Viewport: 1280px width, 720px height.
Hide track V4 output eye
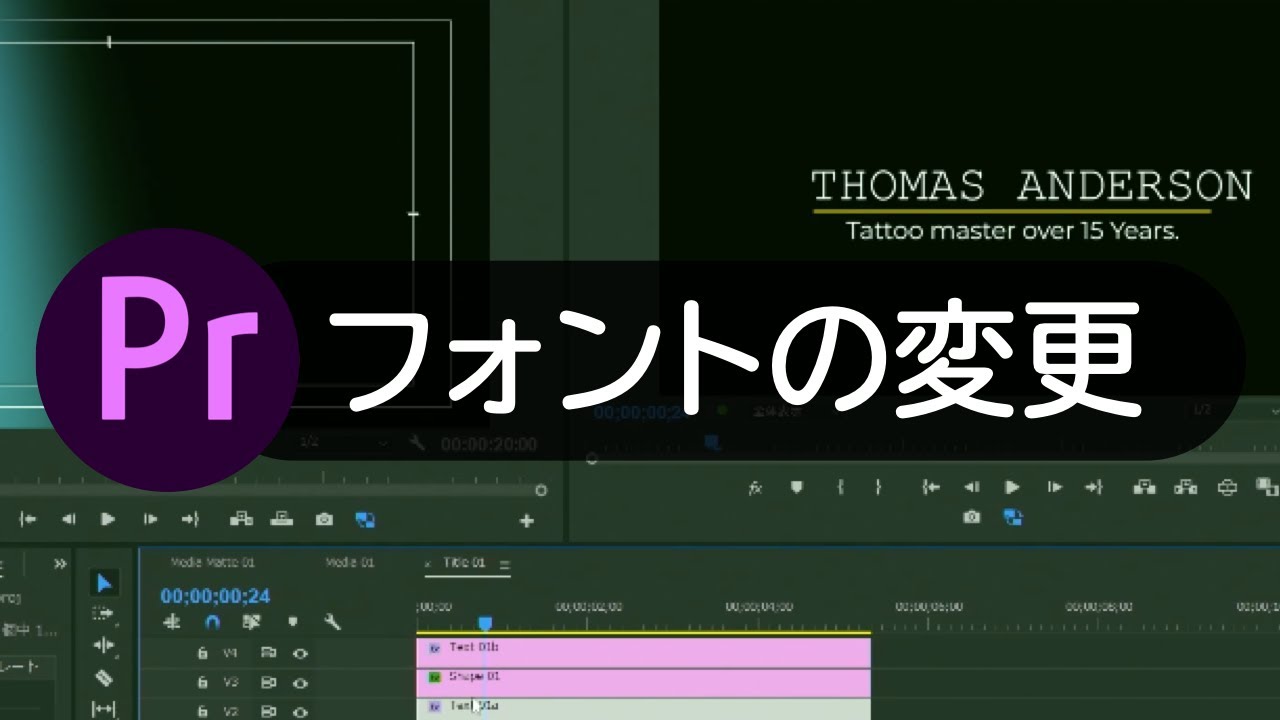click(299, 653)
